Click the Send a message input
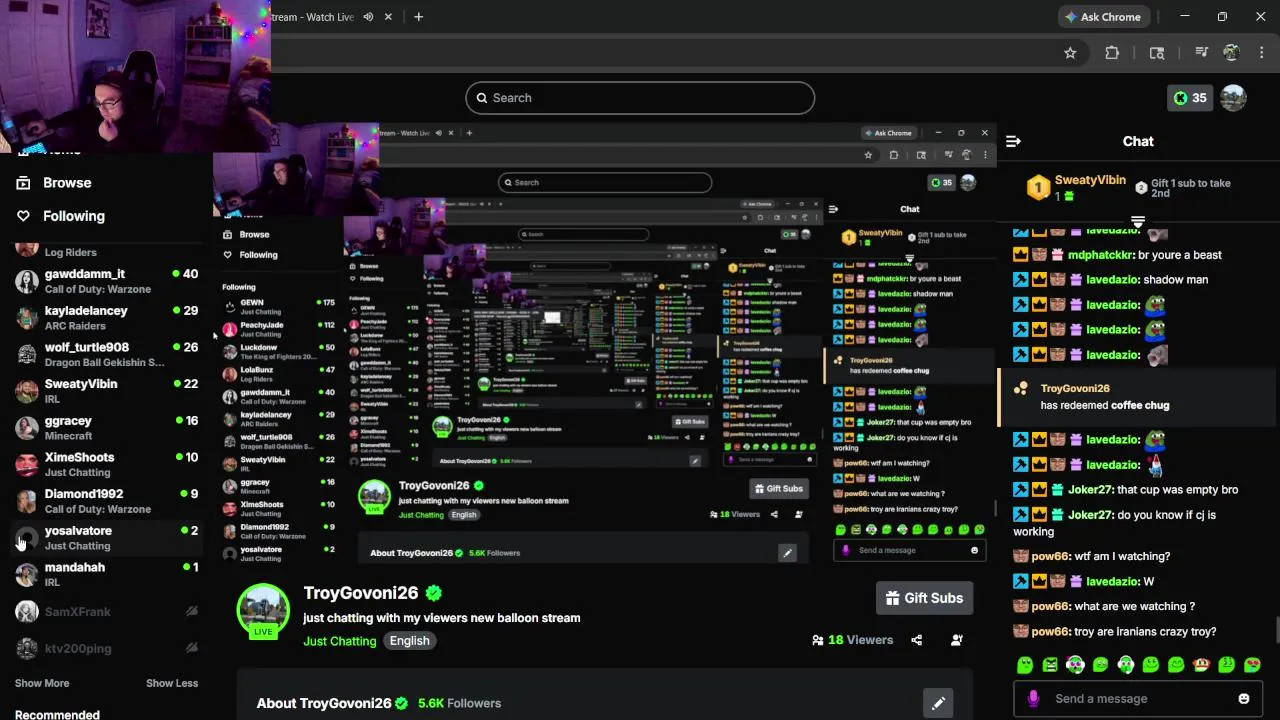This screenshot has height=720, width=1280. 1139,699
